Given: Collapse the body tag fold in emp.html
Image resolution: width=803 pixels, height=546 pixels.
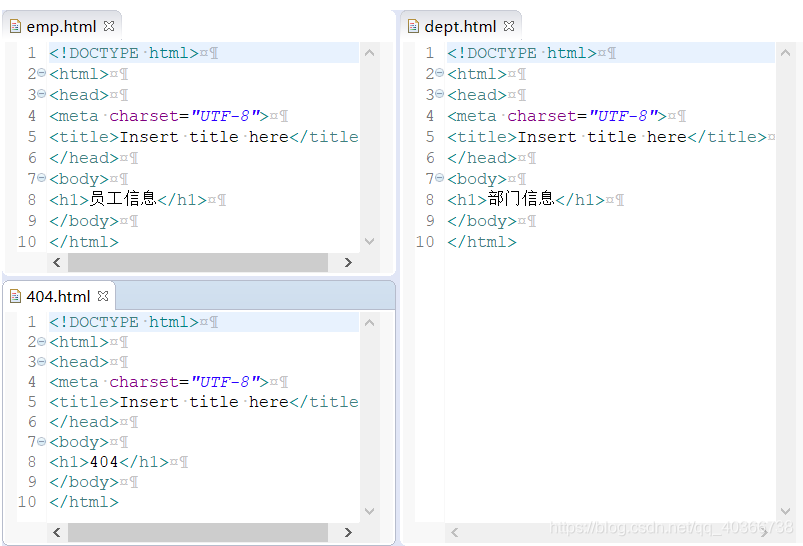Looking at the screenshot, I should (42, 178).
